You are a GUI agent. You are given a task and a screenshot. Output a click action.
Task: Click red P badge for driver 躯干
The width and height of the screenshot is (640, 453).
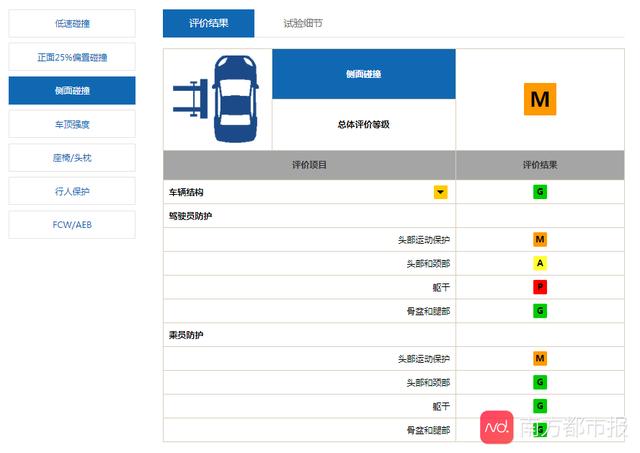tap(540, 287)
